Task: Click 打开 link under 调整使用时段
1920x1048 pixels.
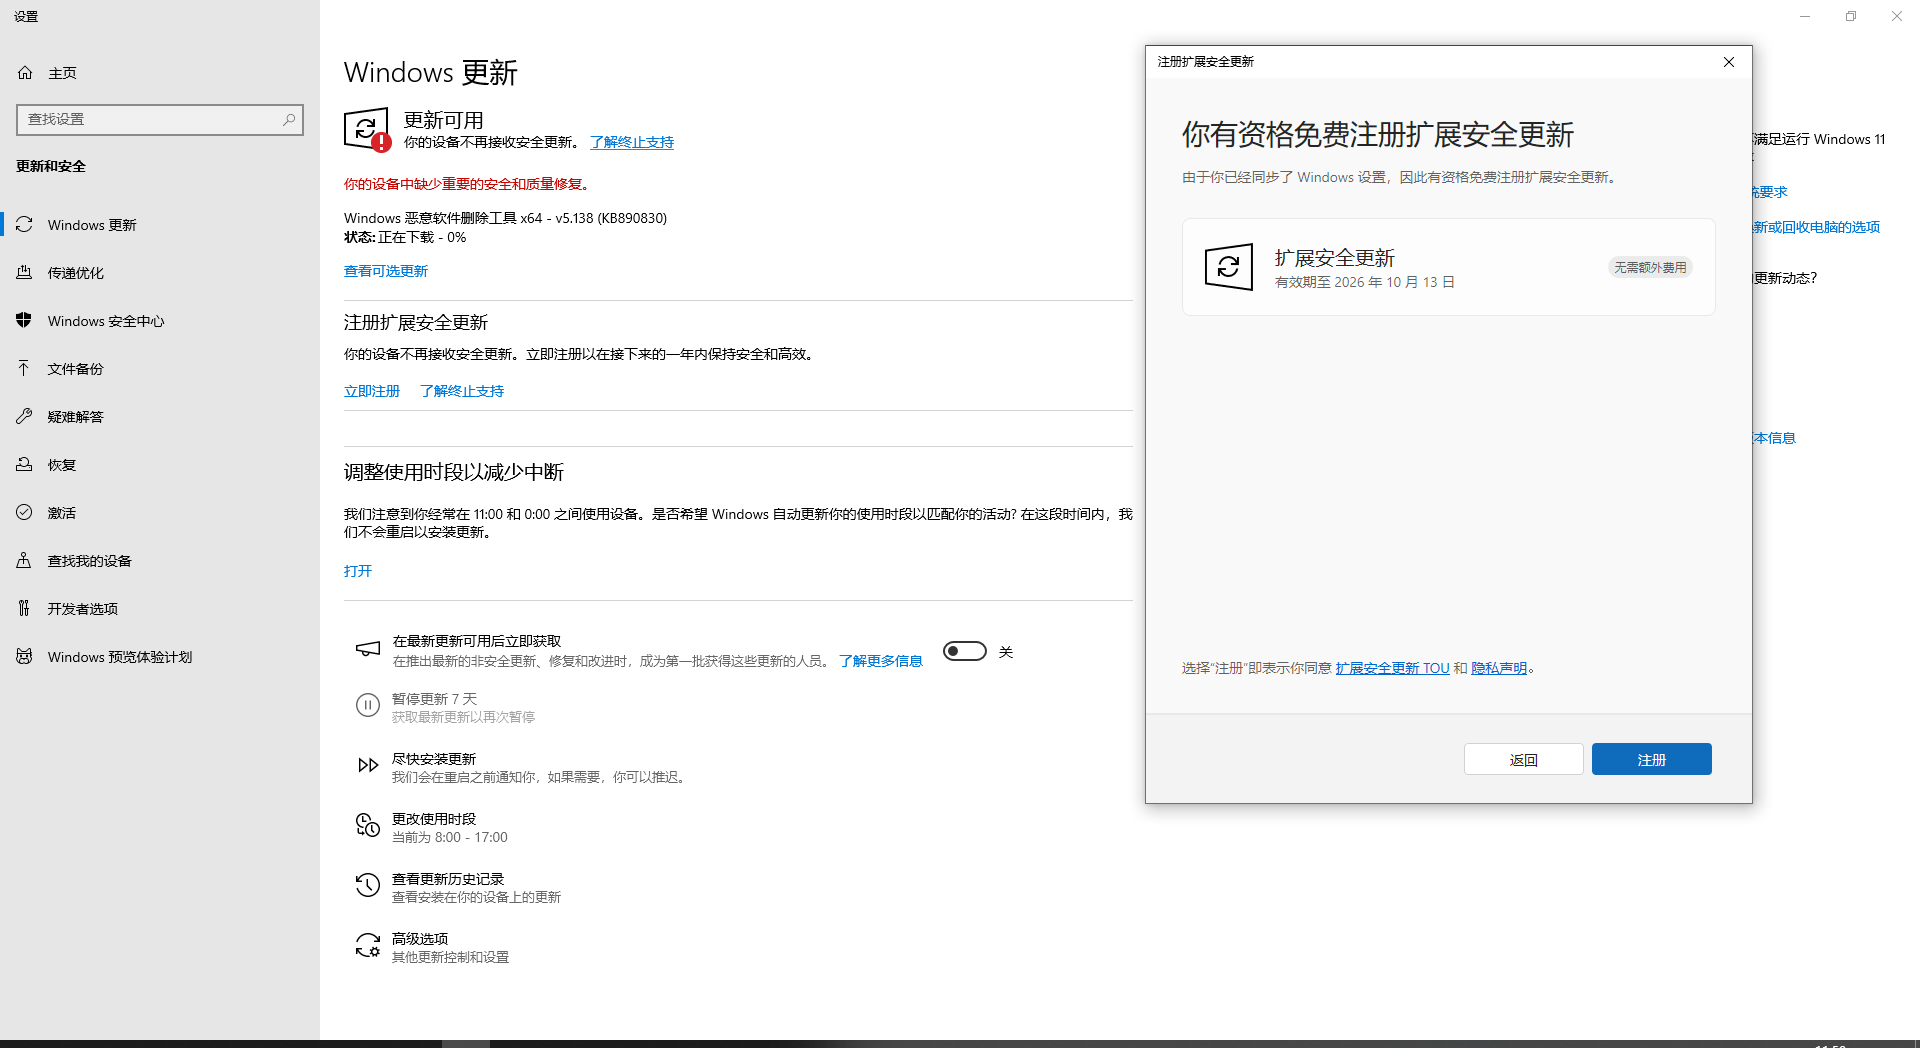Action: point(358,571)
